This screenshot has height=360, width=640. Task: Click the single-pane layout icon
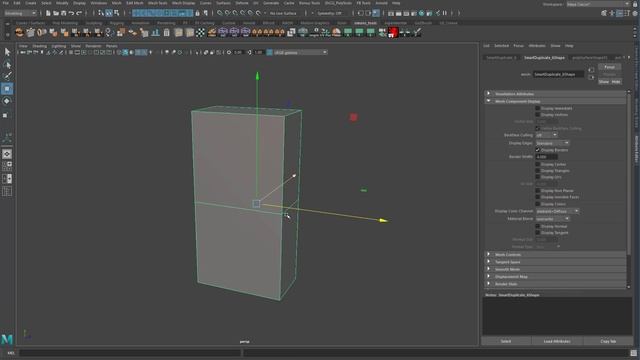[x=7, y=154]
